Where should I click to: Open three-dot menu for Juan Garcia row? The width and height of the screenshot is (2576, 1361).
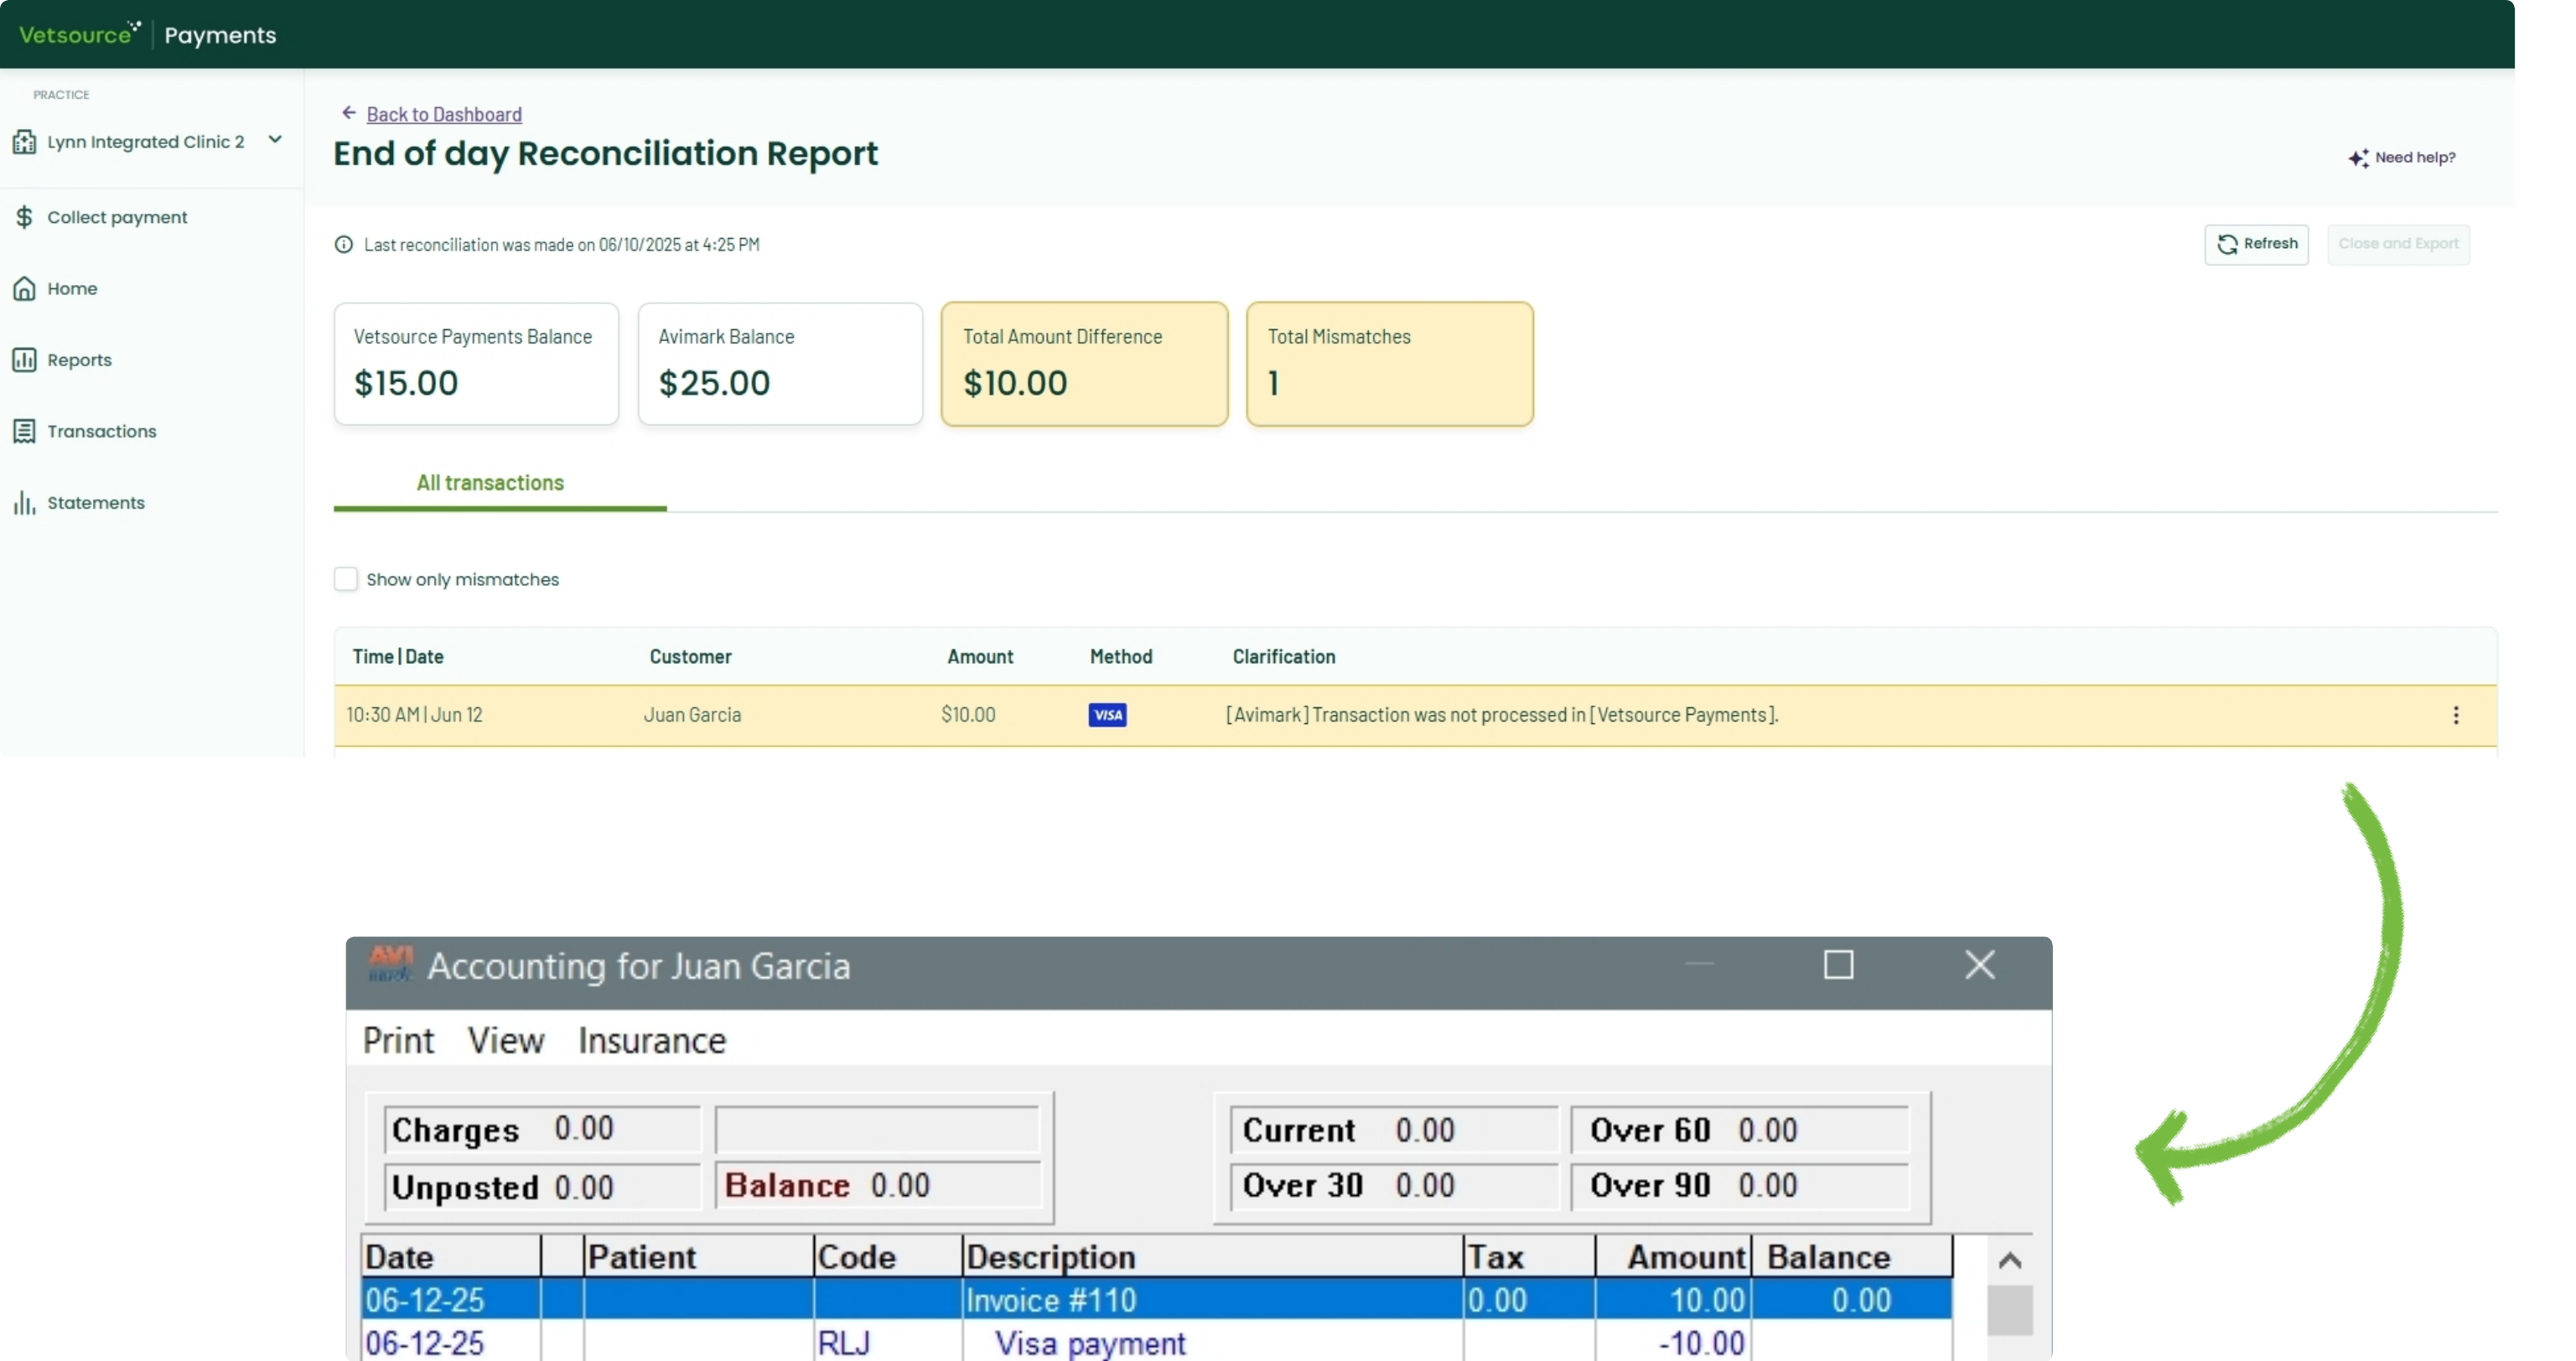click(x=2455, y=715)
